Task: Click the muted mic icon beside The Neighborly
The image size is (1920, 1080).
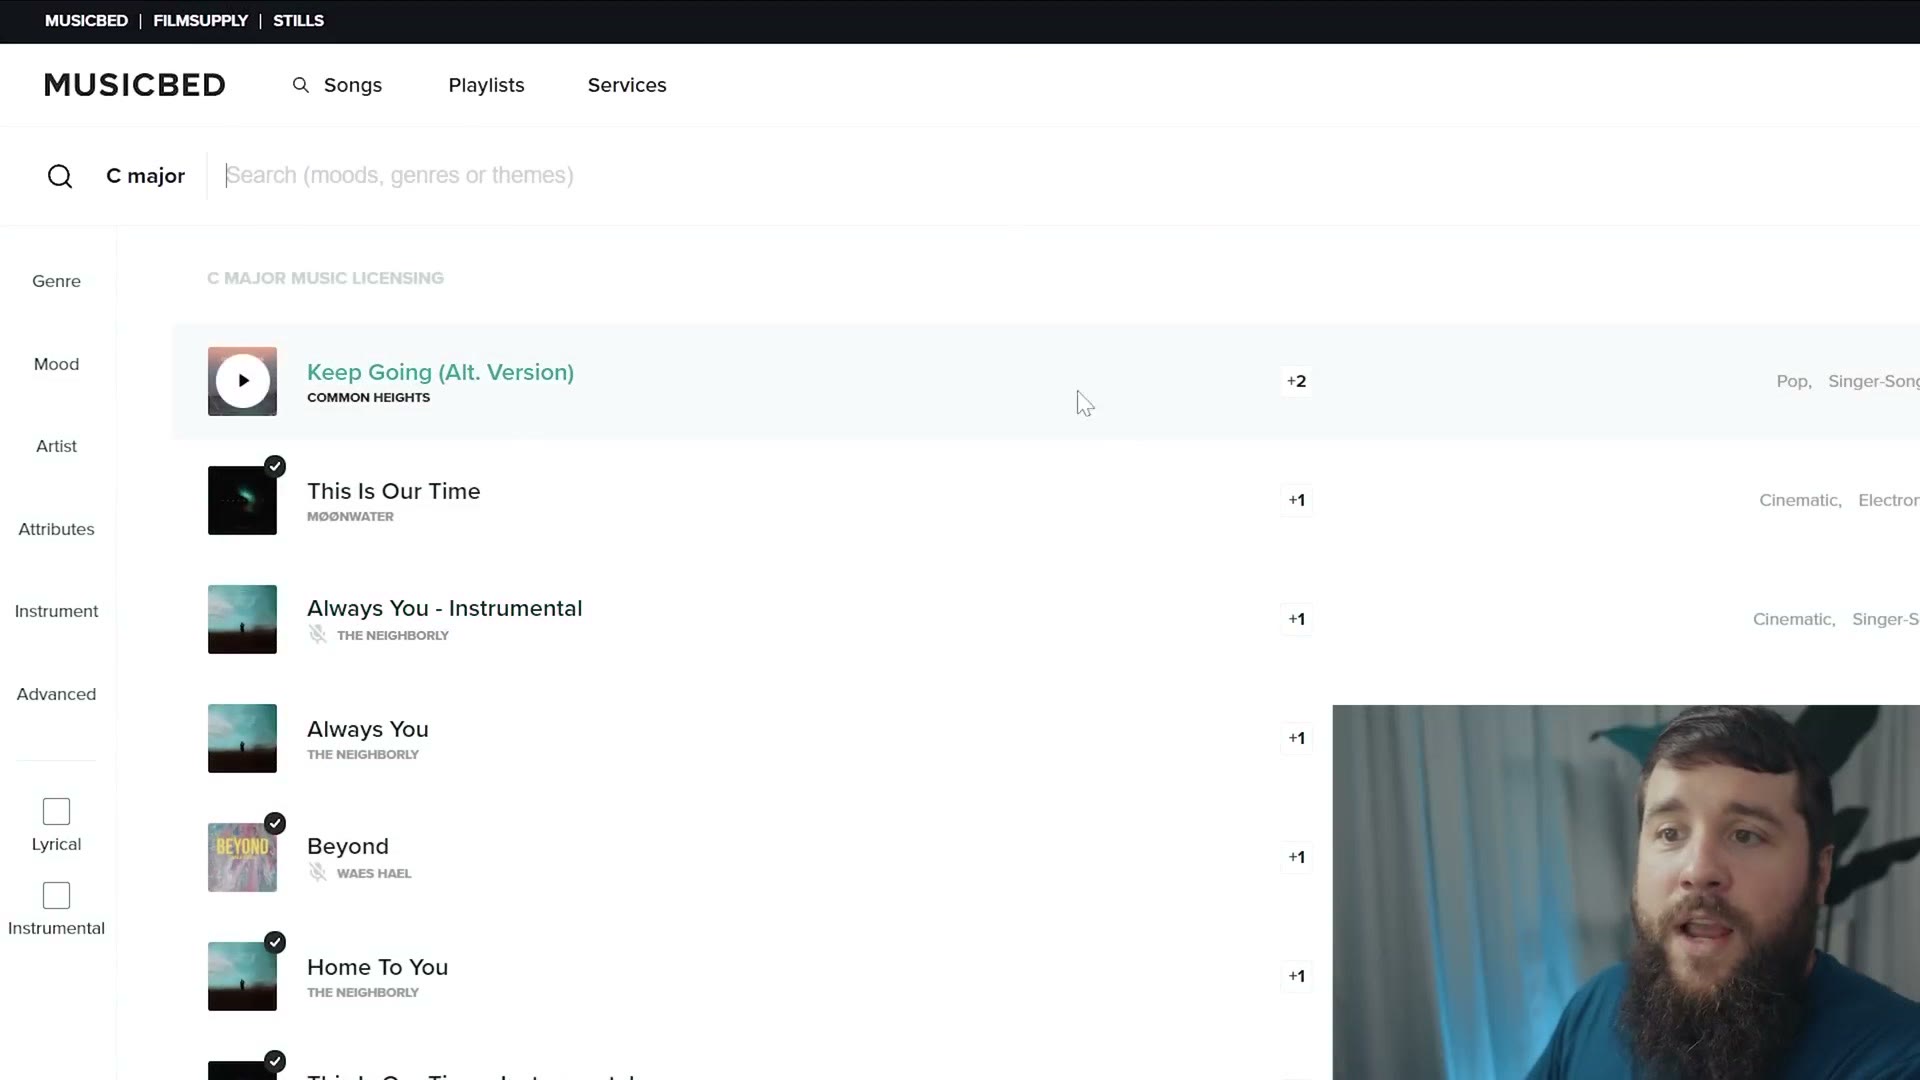Action: [x=317, y=635]
